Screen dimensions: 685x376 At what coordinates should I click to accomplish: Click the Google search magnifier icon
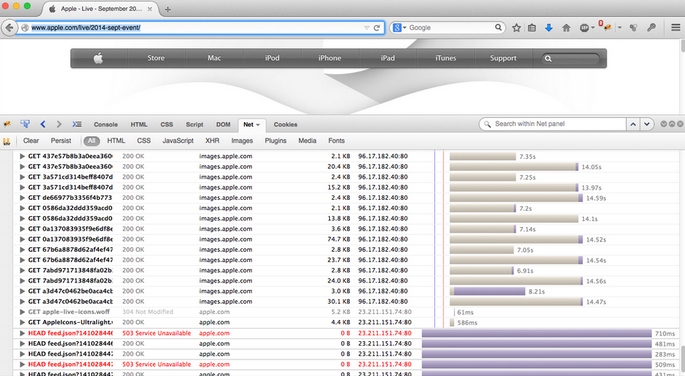[x=498, y=27]
